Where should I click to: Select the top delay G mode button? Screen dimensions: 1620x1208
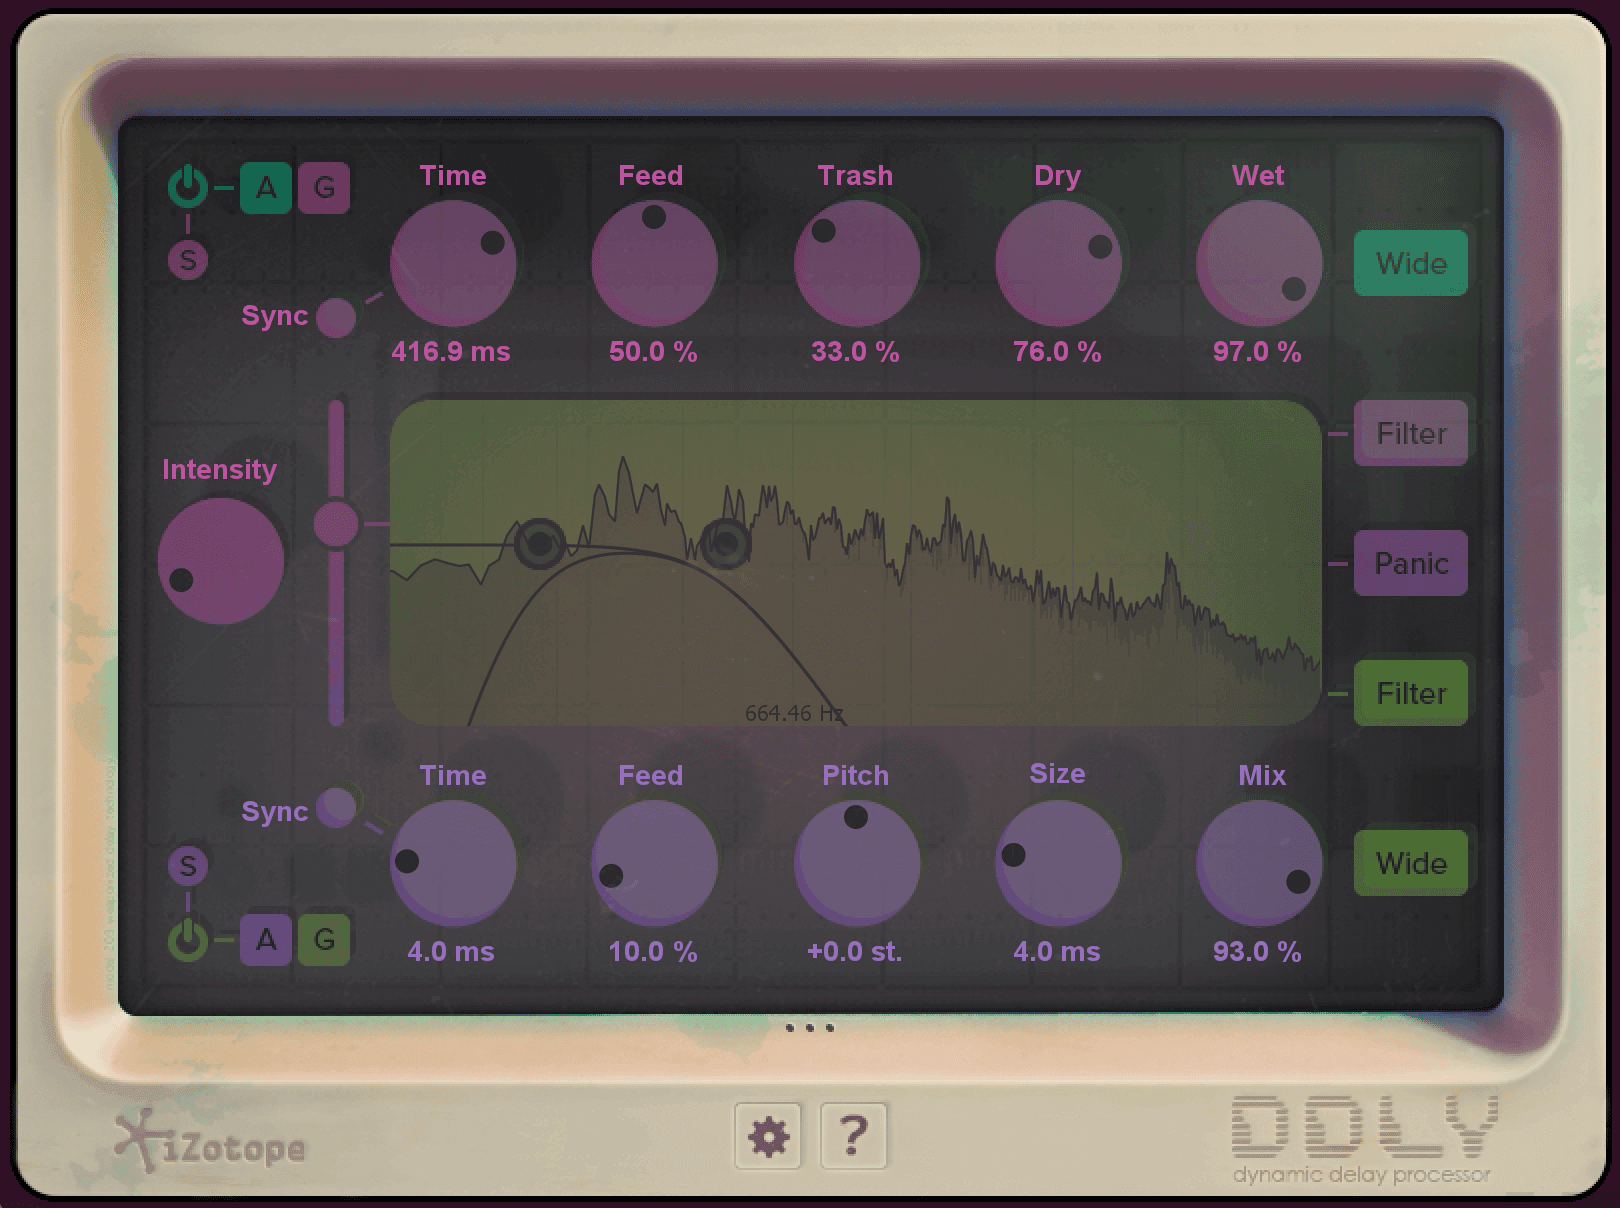coord(324,188)
